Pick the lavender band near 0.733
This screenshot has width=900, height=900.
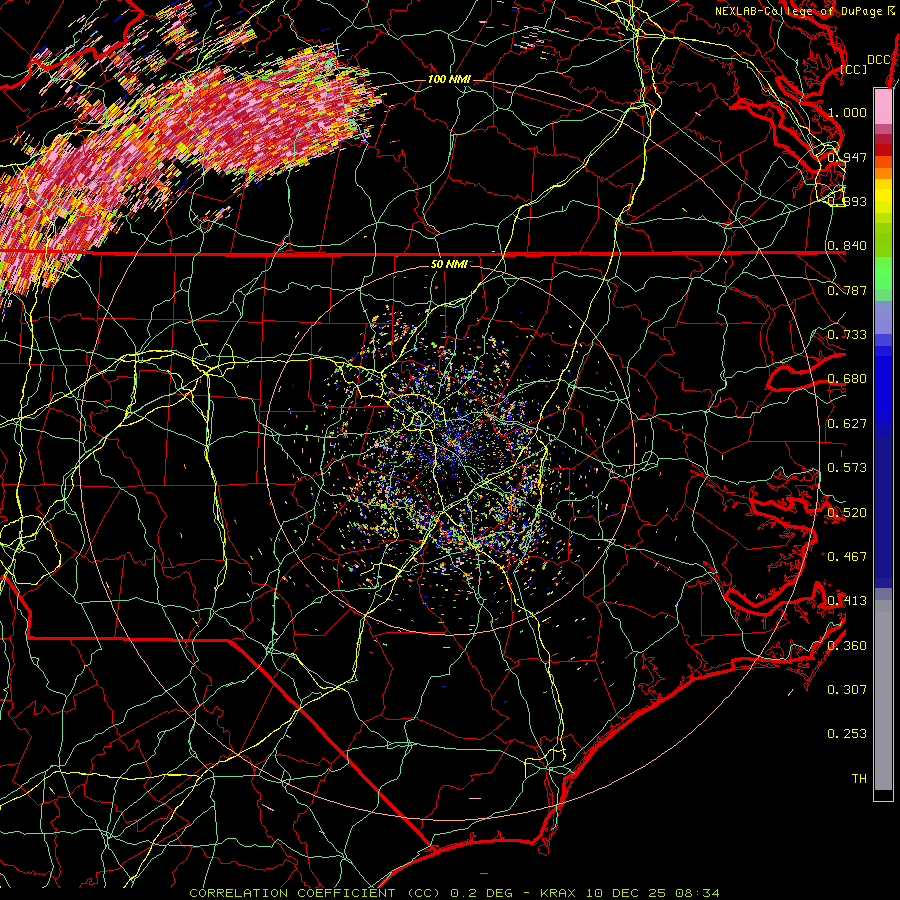[883, 317]
